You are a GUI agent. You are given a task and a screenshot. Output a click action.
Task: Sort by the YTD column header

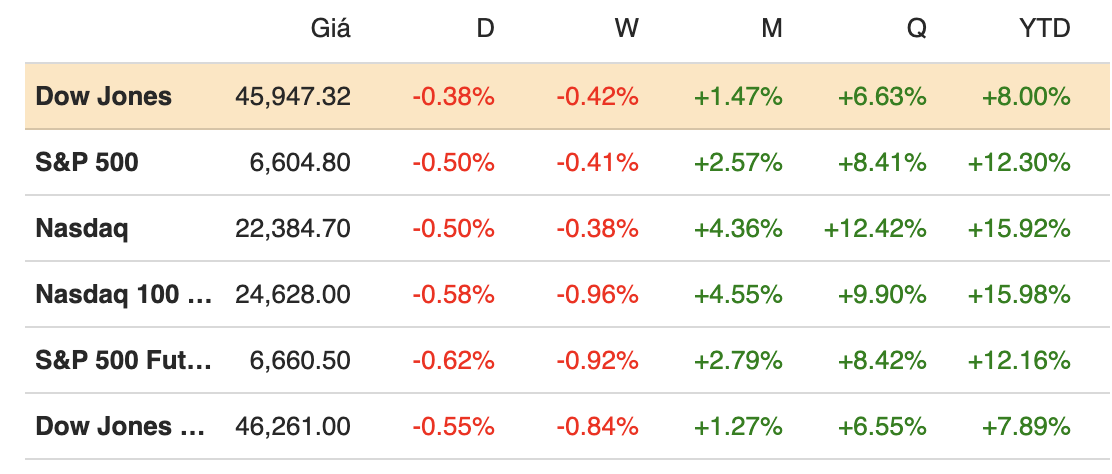(1044, 28)
